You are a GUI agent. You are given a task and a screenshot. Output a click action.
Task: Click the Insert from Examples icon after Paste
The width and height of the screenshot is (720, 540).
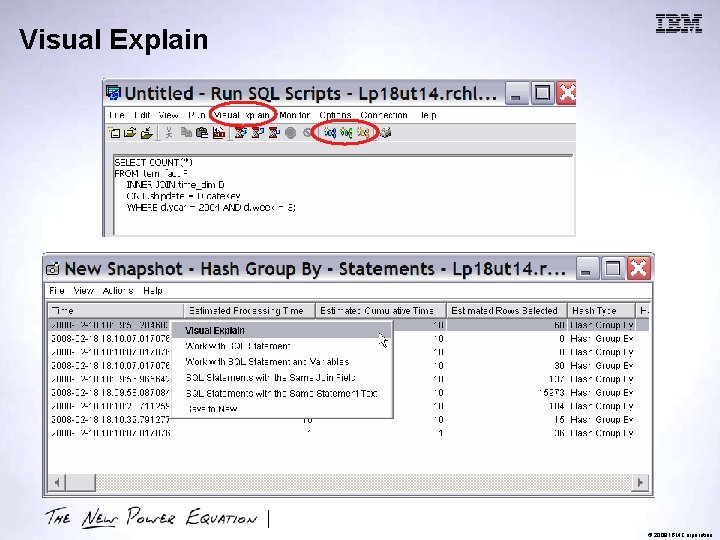(x=219, y=133)
